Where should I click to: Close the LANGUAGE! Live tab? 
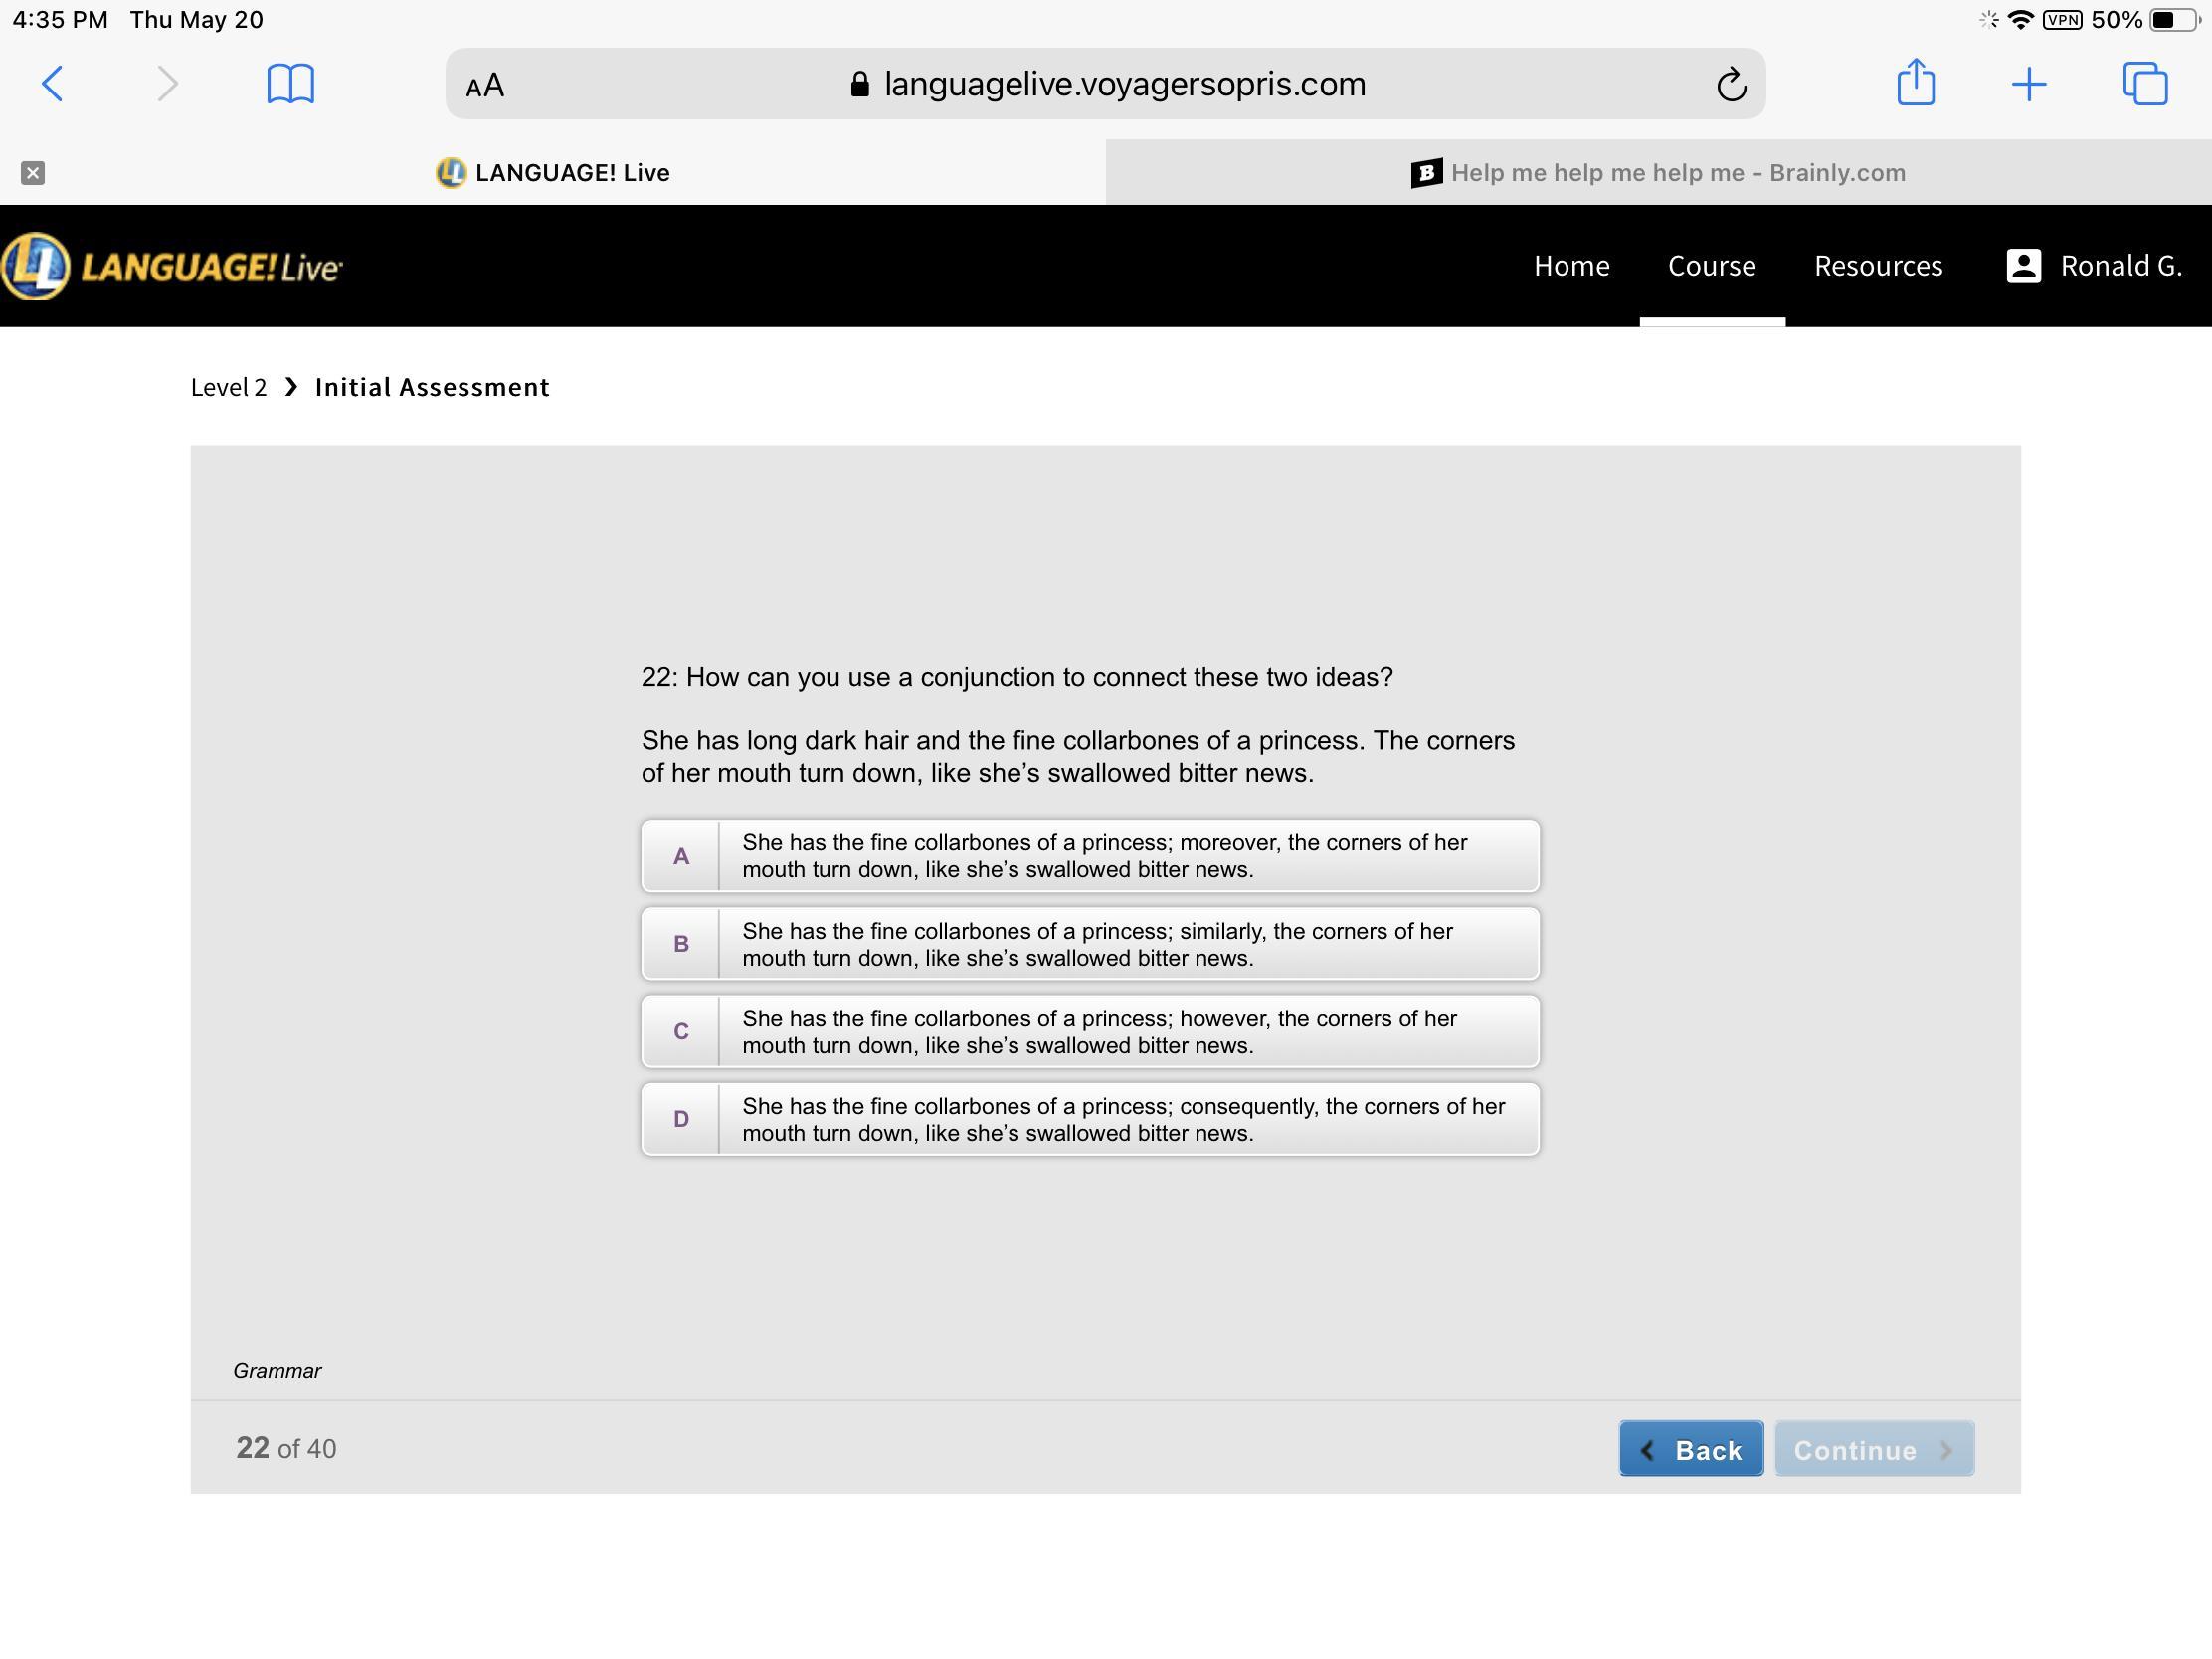[x=33, y=173]
